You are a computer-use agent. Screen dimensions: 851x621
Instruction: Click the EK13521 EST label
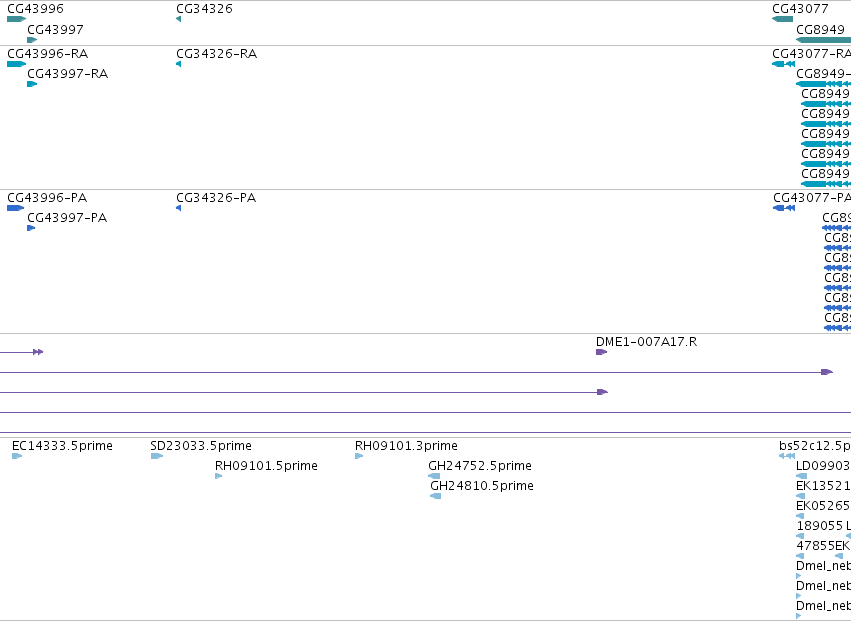coord(823,486)
